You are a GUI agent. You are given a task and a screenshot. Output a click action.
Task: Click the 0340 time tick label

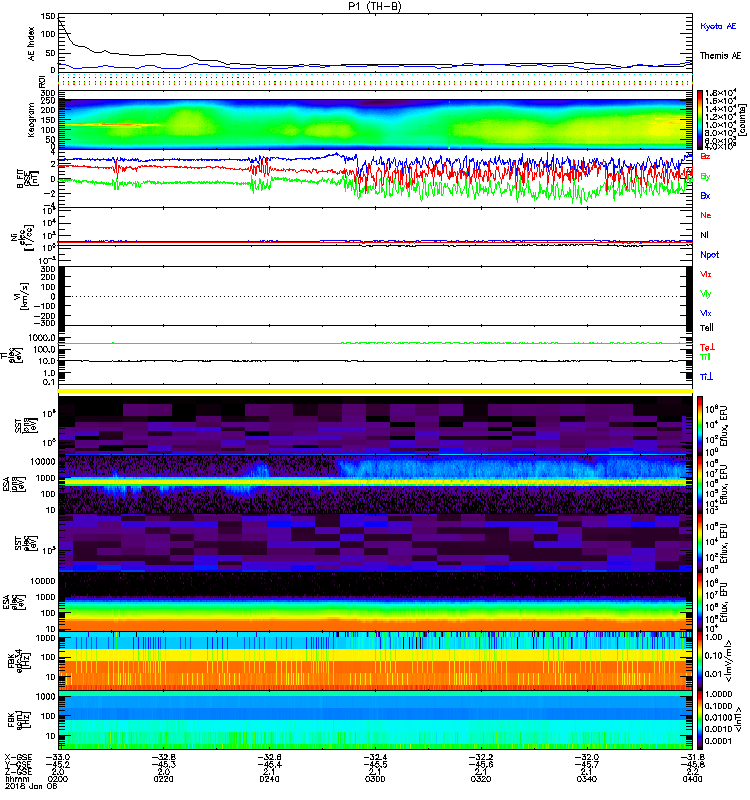[587, 779]
